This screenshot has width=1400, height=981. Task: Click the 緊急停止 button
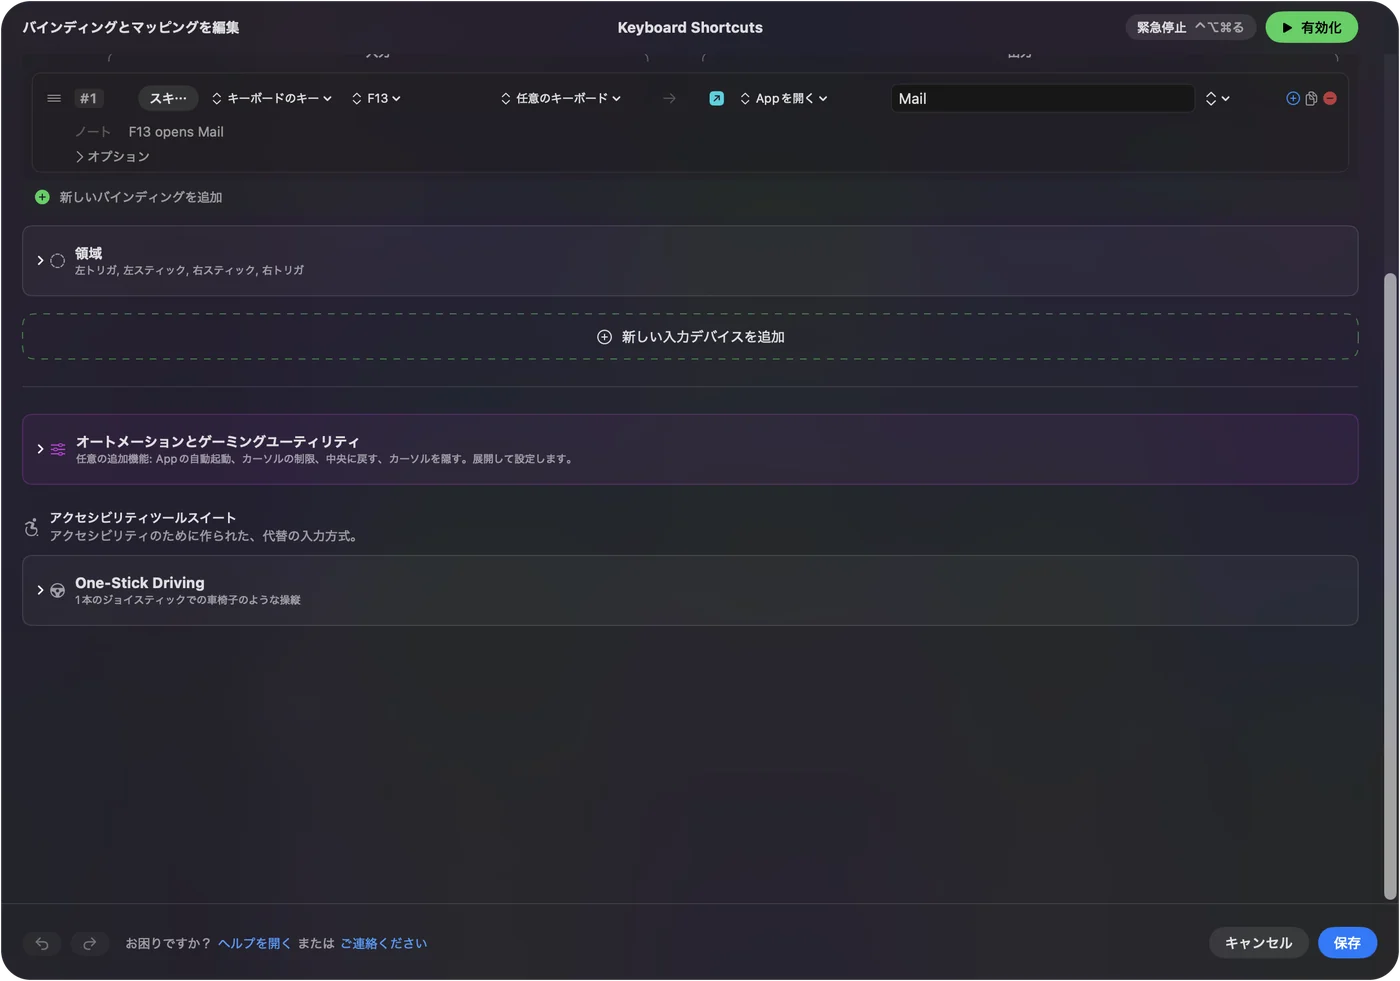(x=1190, y=28)
